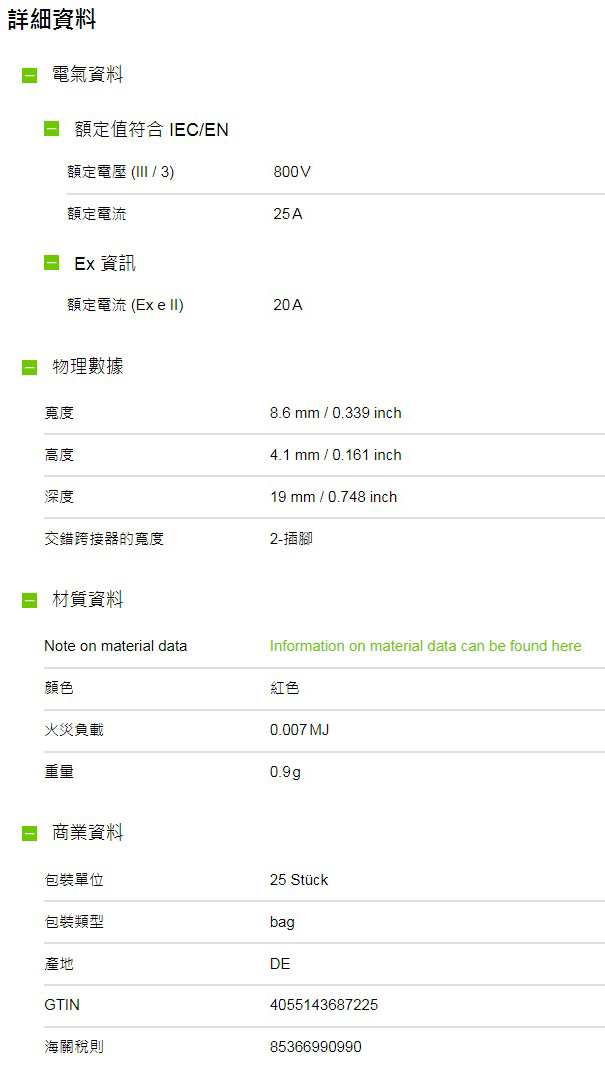The width and height of the screenshot is (605, 1091).
Task: Click the 800 V rated voltage value
Action: pyautogui.click(x=292, y=172)
